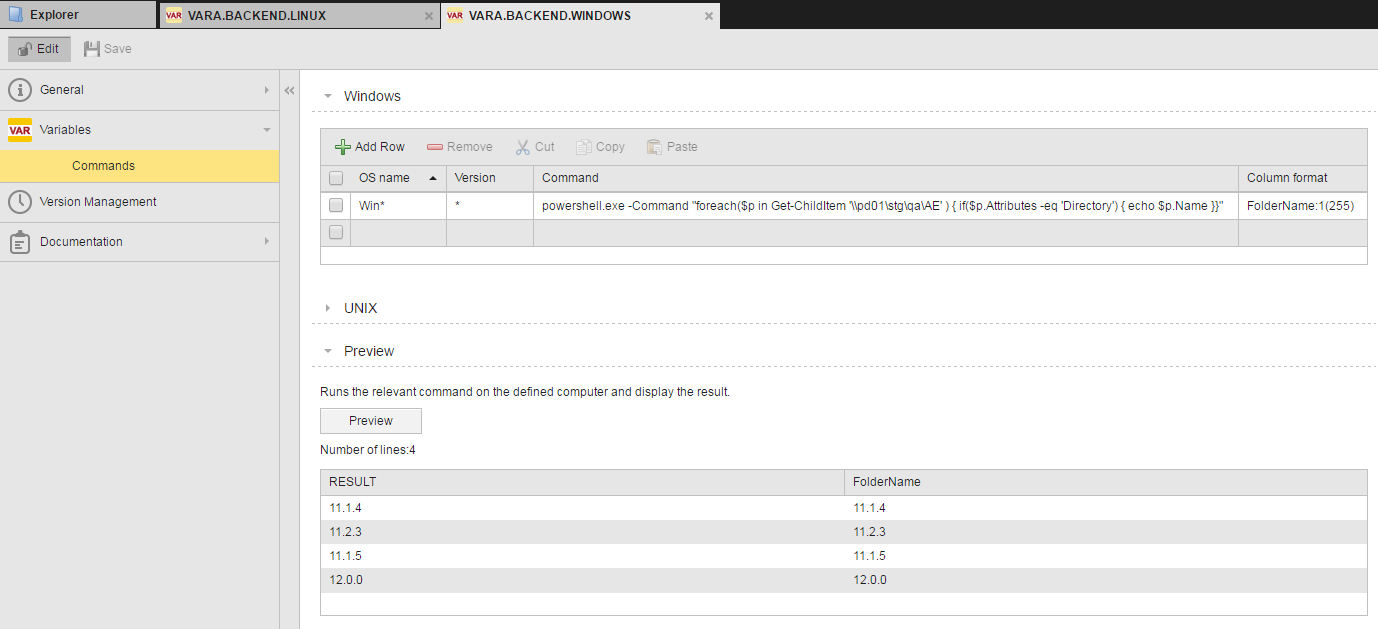This screenshot has height=629, width=1378.
Task: Collapse the Preview section
Action: [x=328, y=351]
